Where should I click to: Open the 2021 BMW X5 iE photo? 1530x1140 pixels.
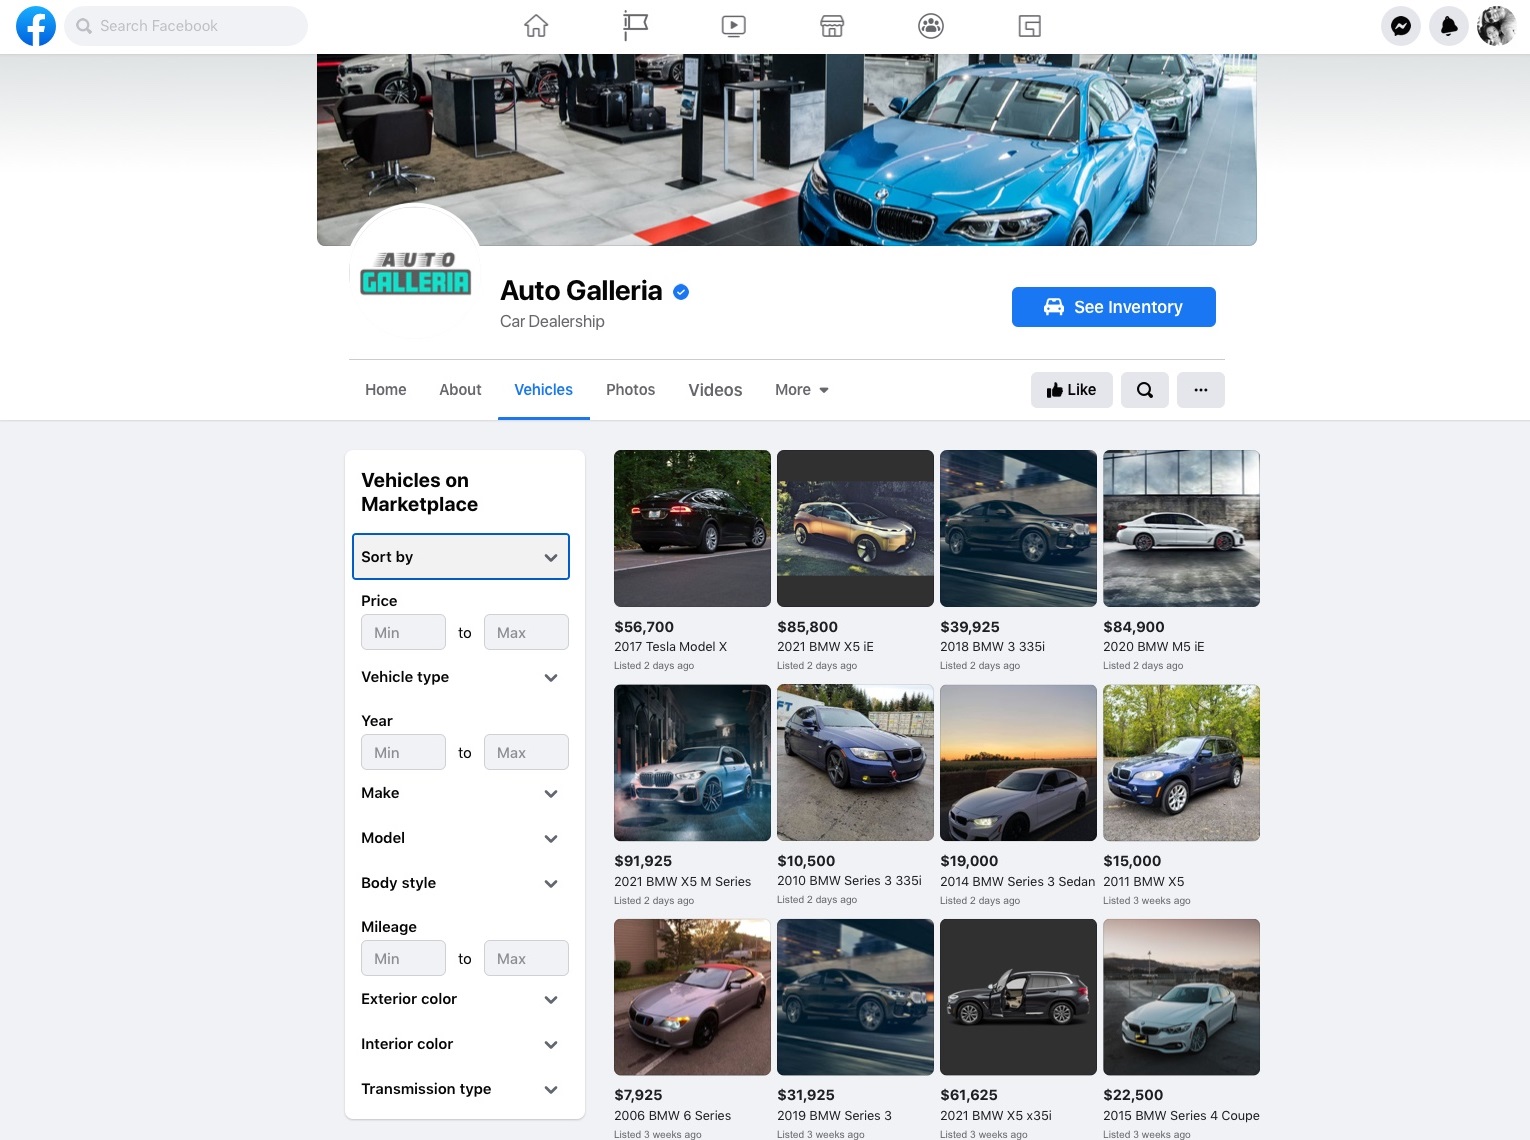point(855,528)
